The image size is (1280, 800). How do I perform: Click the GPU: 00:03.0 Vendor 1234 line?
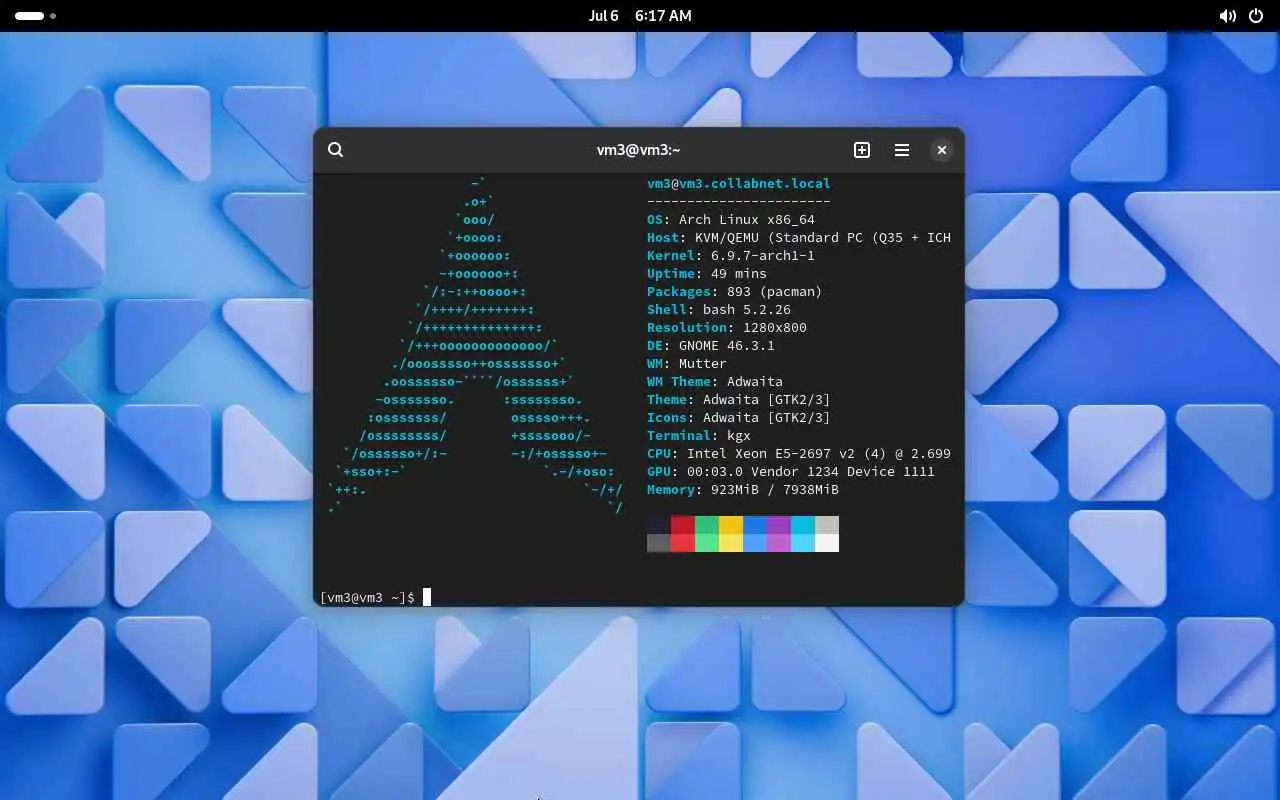coord(791,471)
